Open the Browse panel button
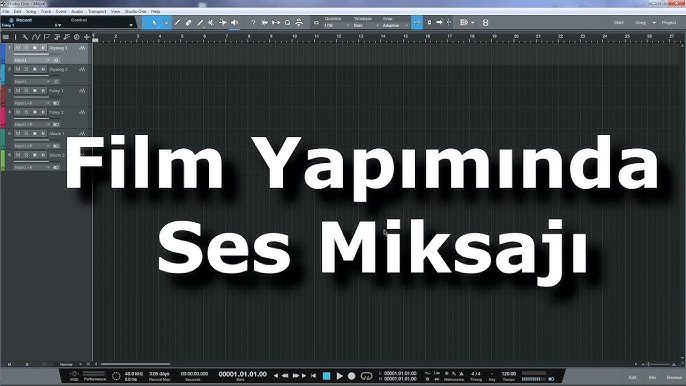Image resolution: width=686 pixels, height=386 pixels. (674, 377)
